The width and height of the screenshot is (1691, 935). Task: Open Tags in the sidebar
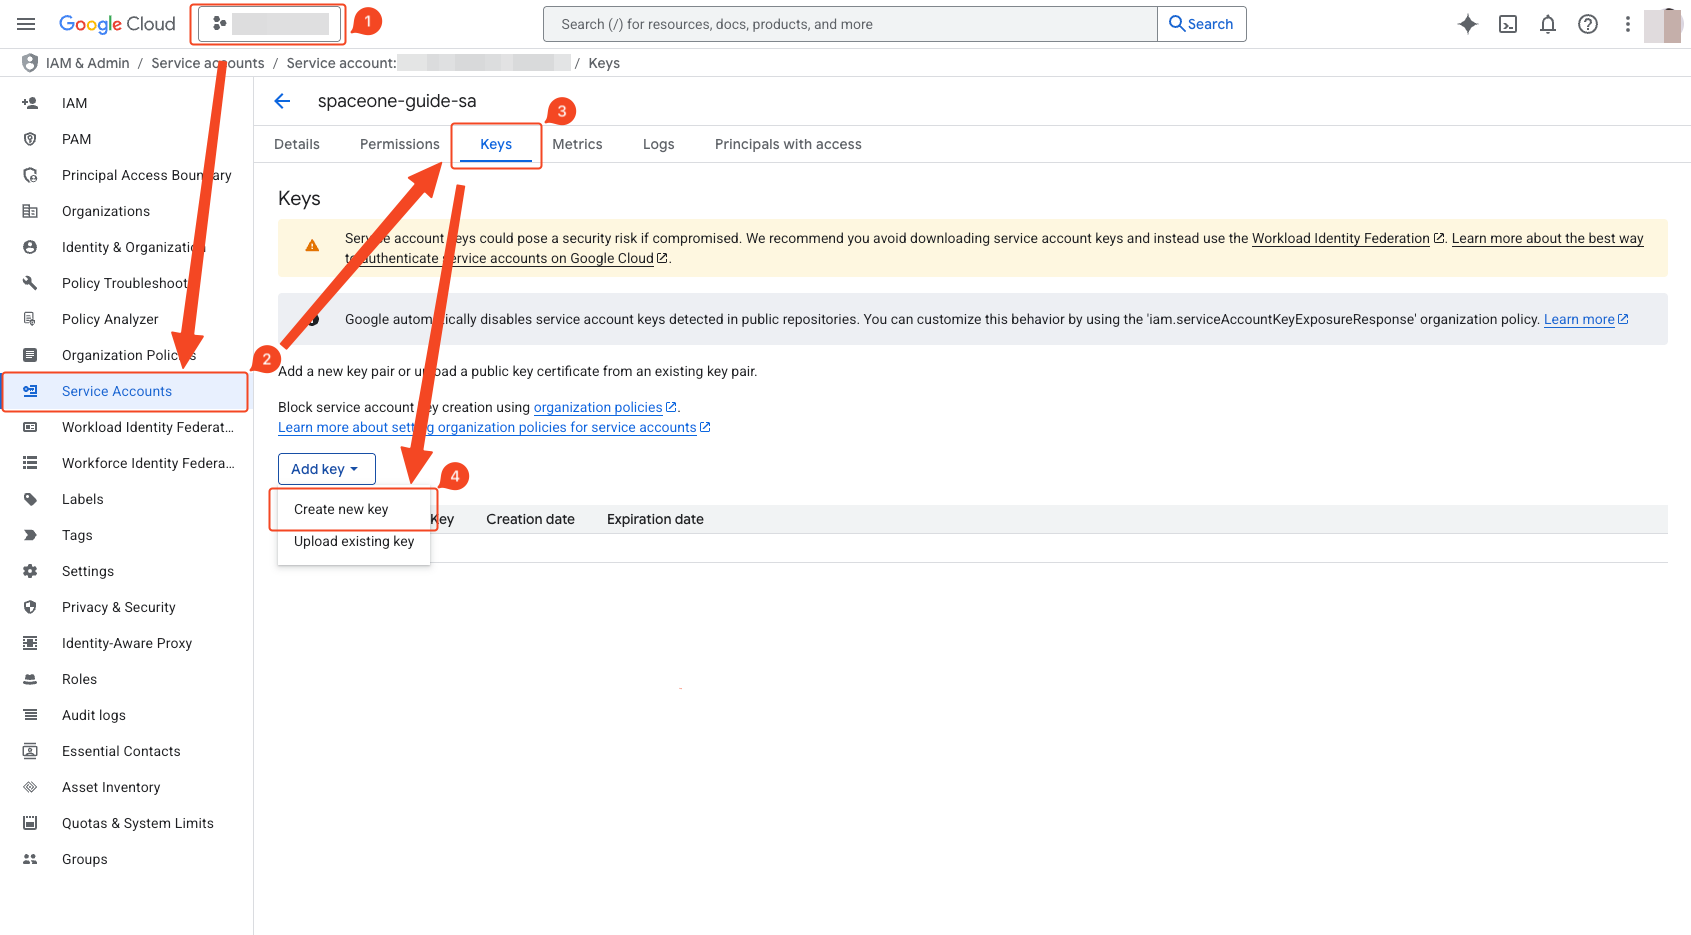point(127,535)
